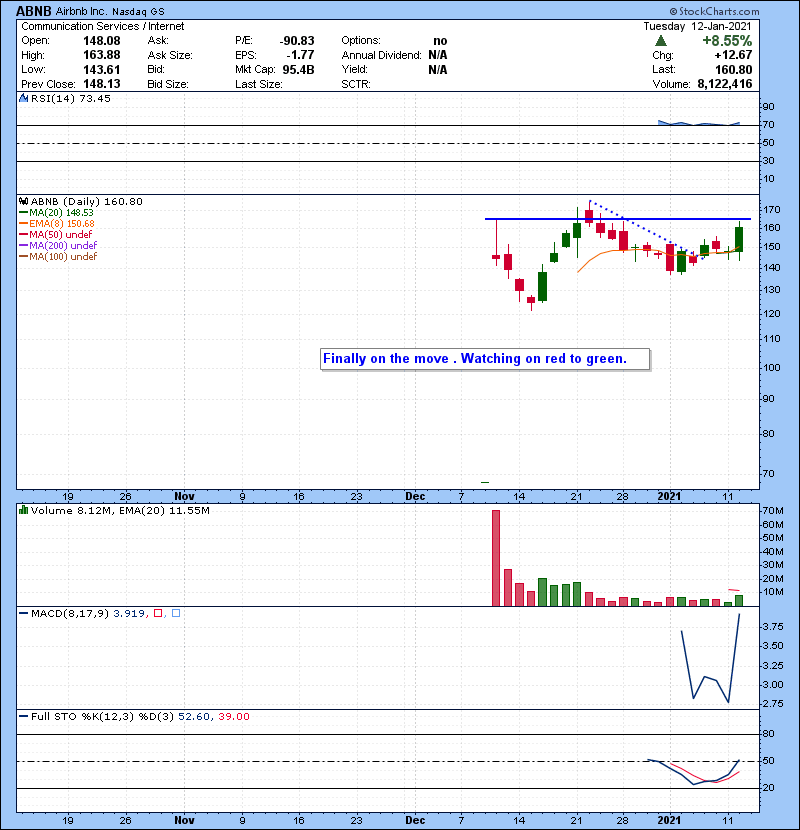Click the MA(50) undef legend entry
The width and height of the screenshot is (800, 830).
pyautogui.click(x=56, y=234)
